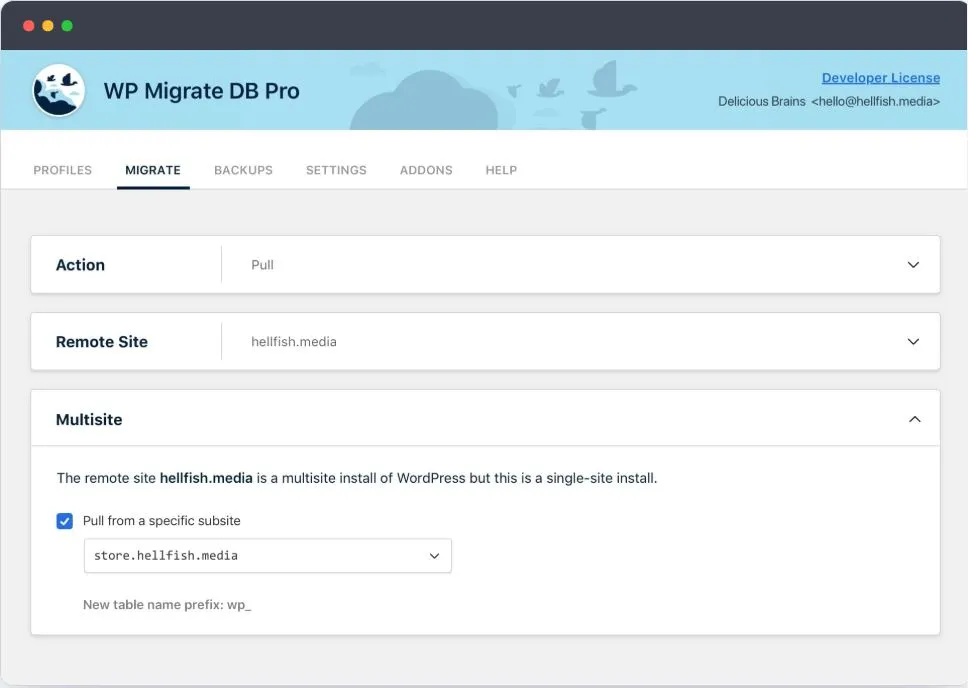Switch to the Help tab
Viewport: 968px width, 688px height.
(501, 170)
